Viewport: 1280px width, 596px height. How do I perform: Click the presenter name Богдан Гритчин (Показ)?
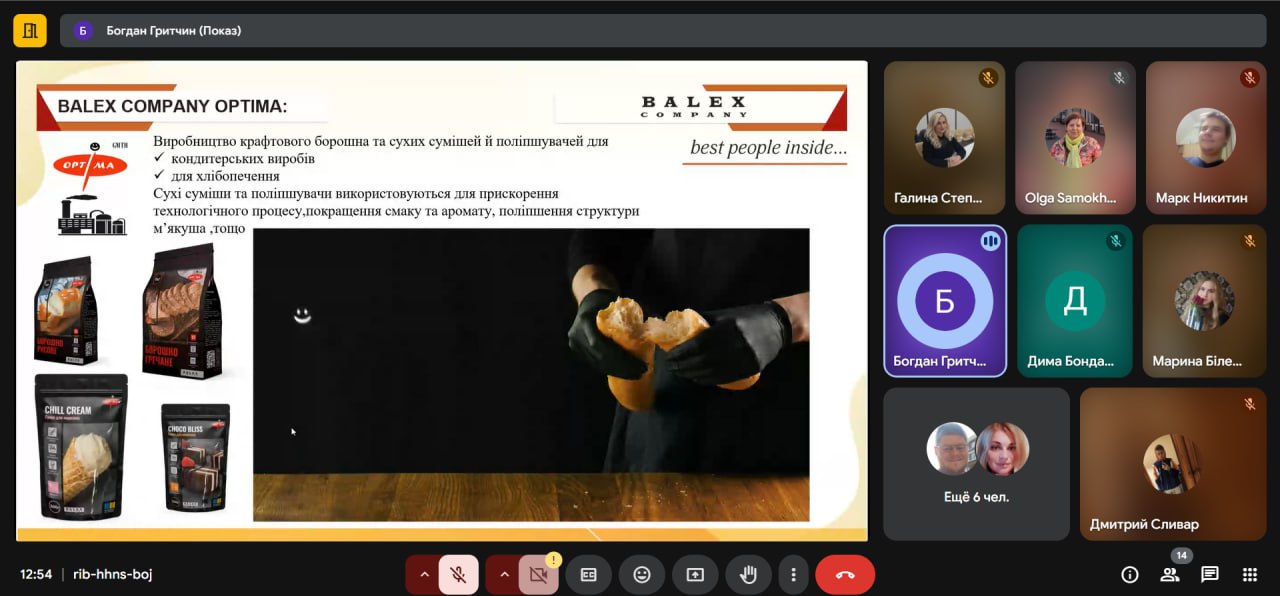[174, 31]
